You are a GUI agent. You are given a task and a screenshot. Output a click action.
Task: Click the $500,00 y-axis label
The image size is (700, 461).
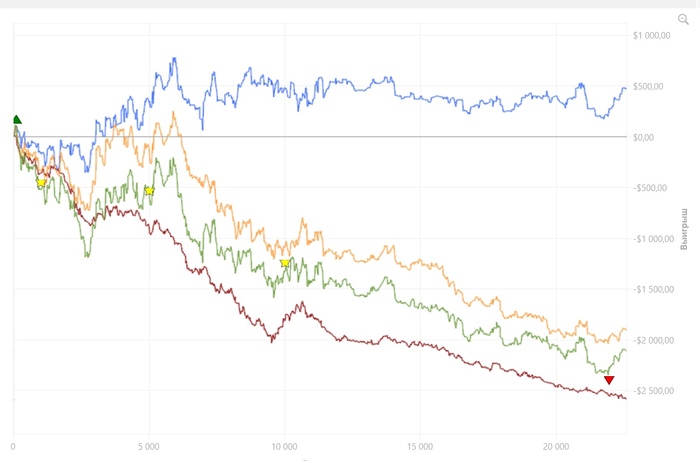click(648, 87)
